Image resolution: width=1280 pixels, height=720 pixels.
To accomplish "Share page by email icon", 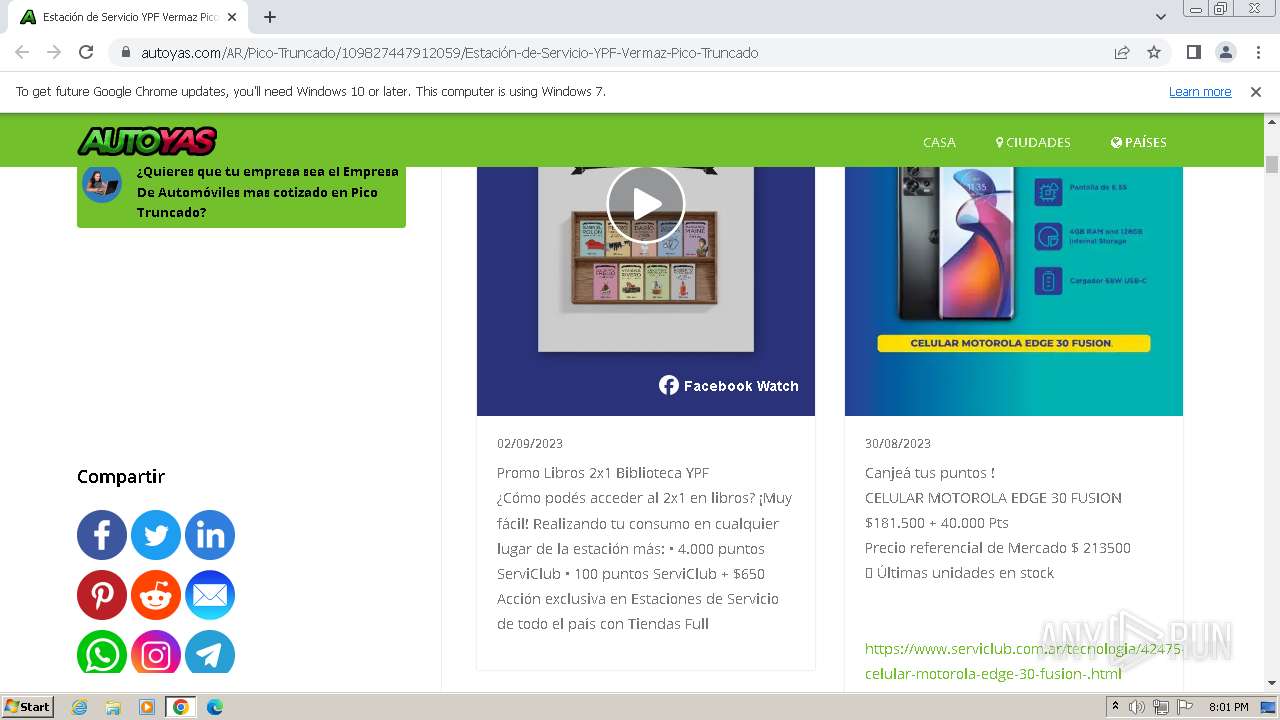I will [210, 595].
